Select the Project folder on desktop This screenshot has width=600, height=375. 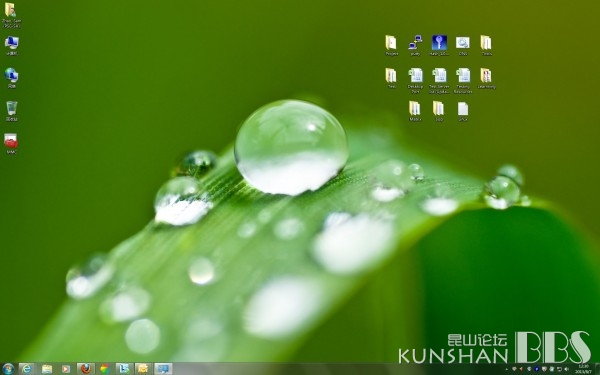(x=391, y=45)
